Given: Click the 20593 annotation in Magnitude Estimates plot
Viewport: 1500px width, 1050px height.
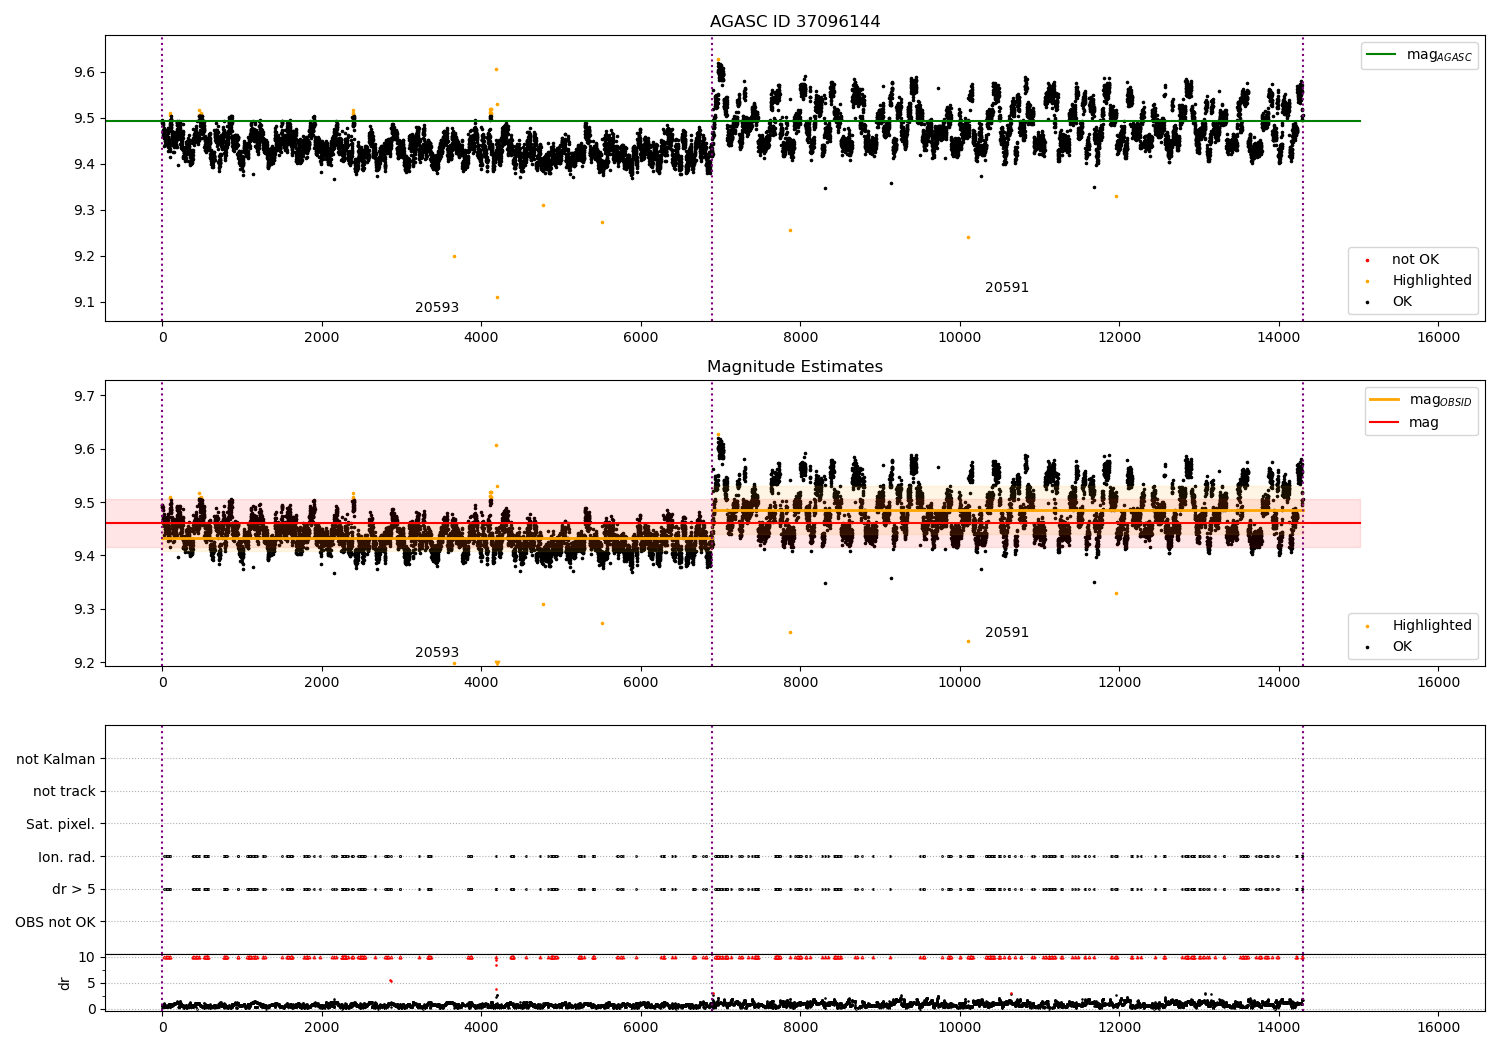Looking at the screenshot, I should click(437, 653).
